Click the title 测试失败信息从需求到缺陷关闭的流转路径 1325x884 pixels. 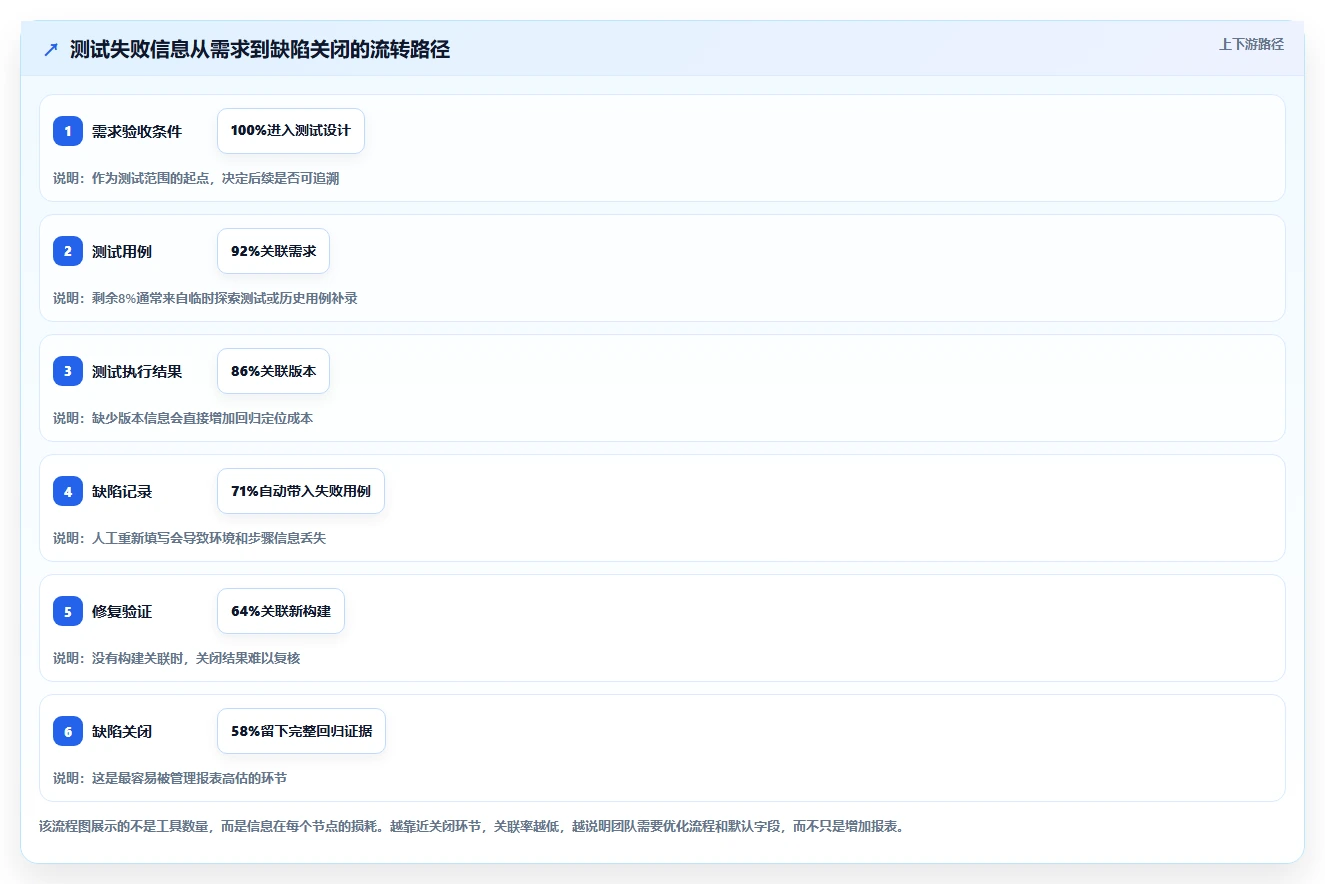[260, 50]
